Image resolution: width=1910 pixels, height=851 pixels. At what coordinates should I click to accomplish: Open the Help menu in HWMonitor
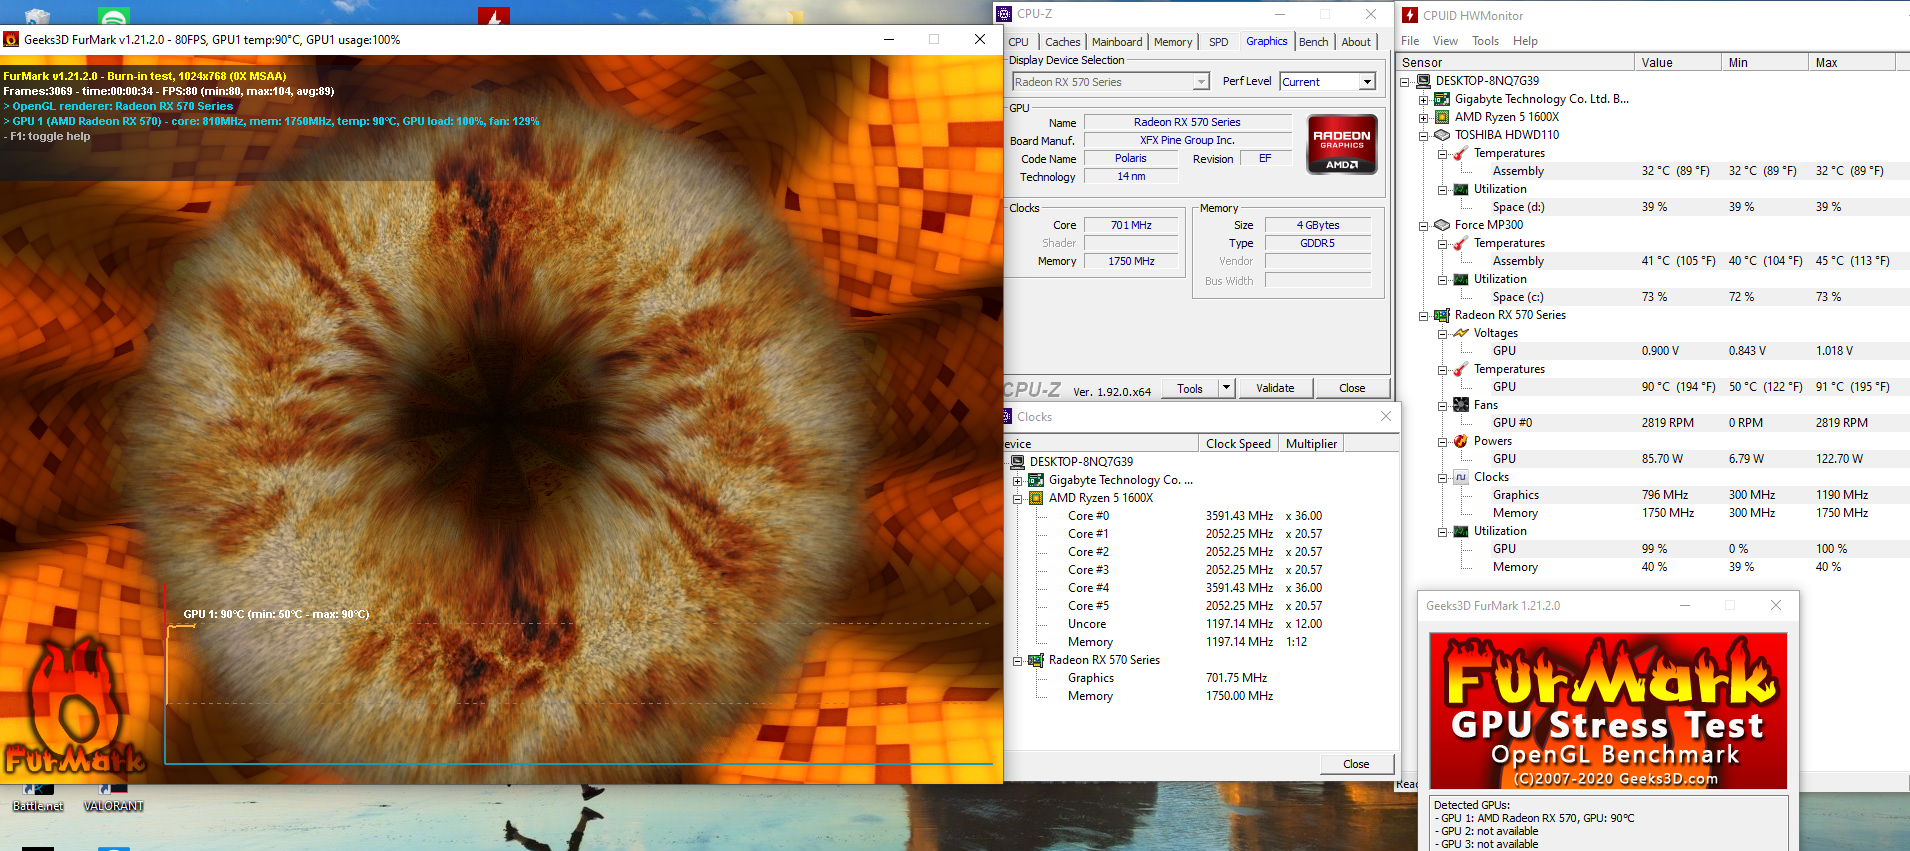1525,41
